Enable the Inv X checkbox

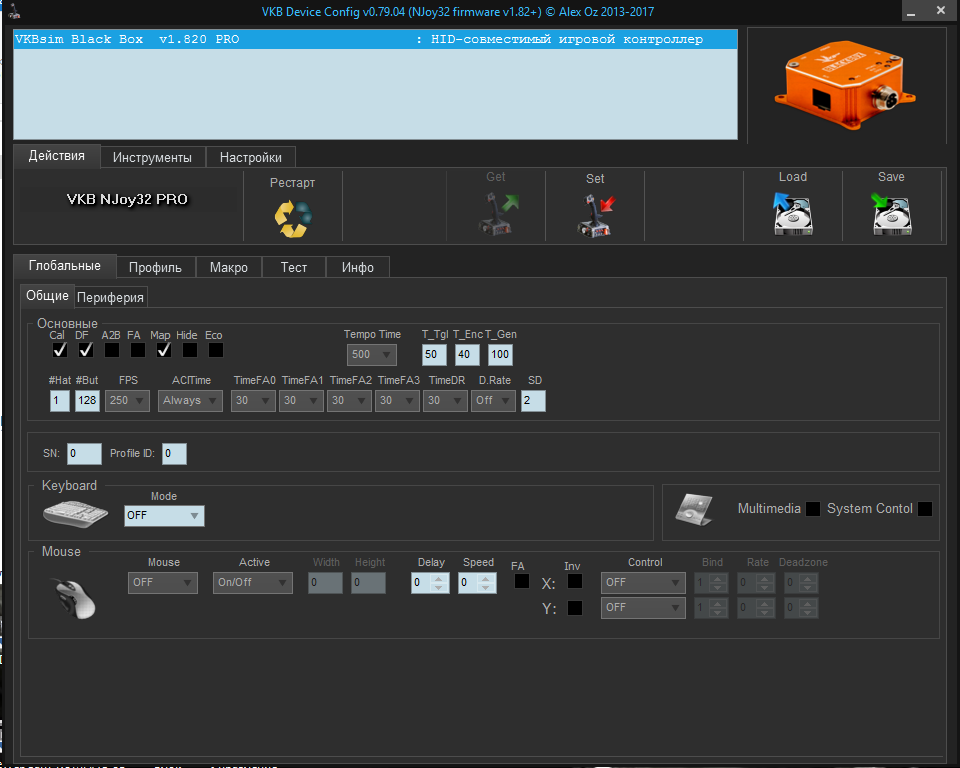coord(575,581)
